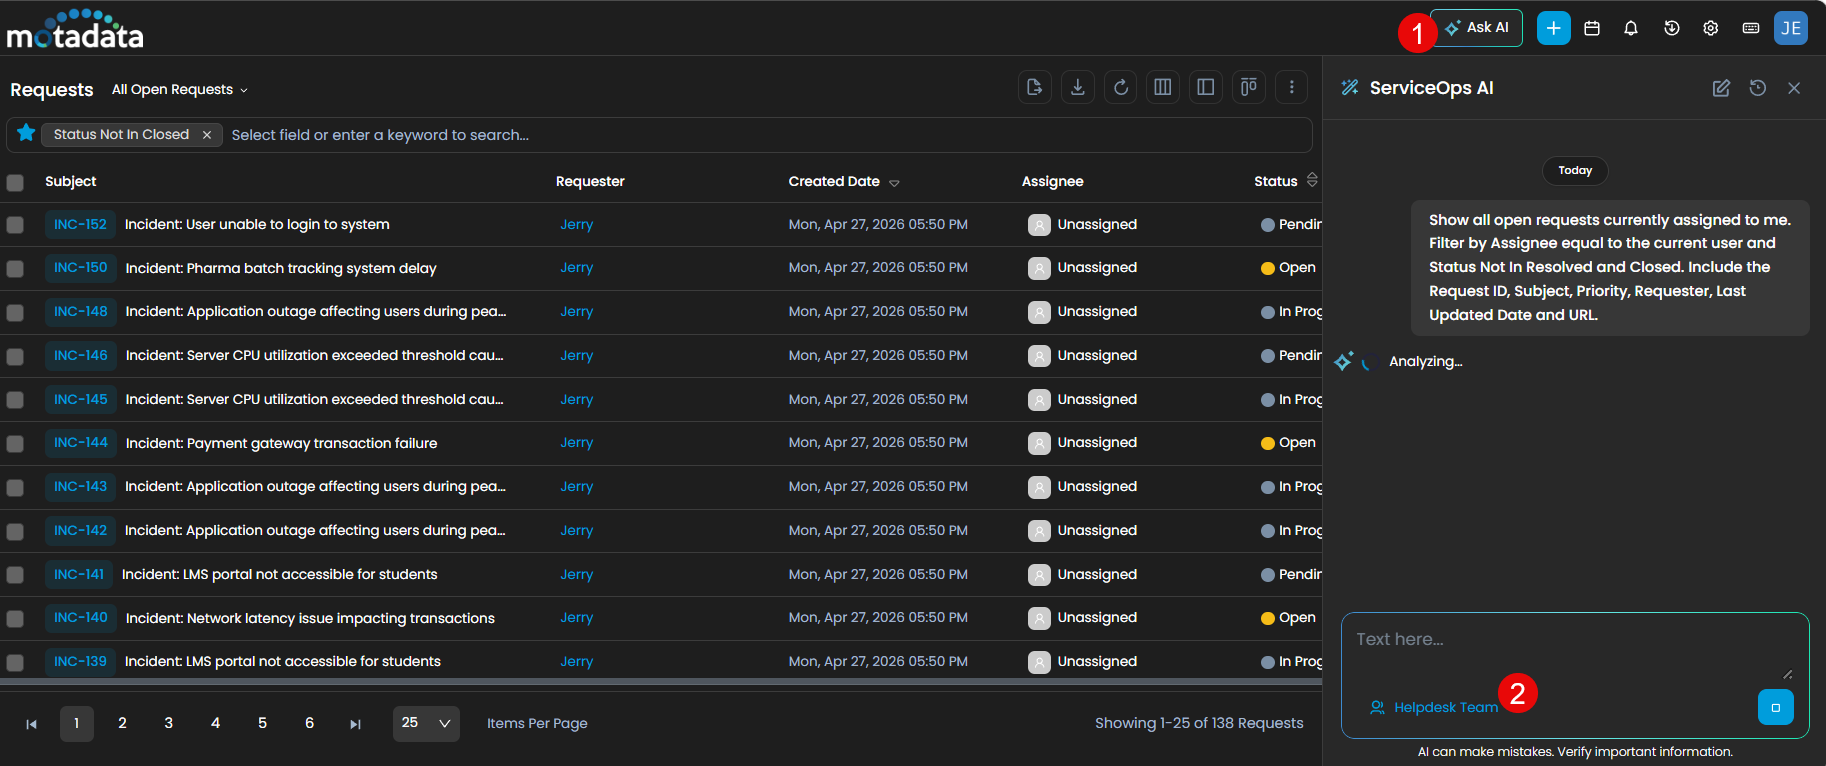Viewport: 1826px width, 766px height.
Task: Go to page 3 of requests
Action: click(x=168, y=723)
